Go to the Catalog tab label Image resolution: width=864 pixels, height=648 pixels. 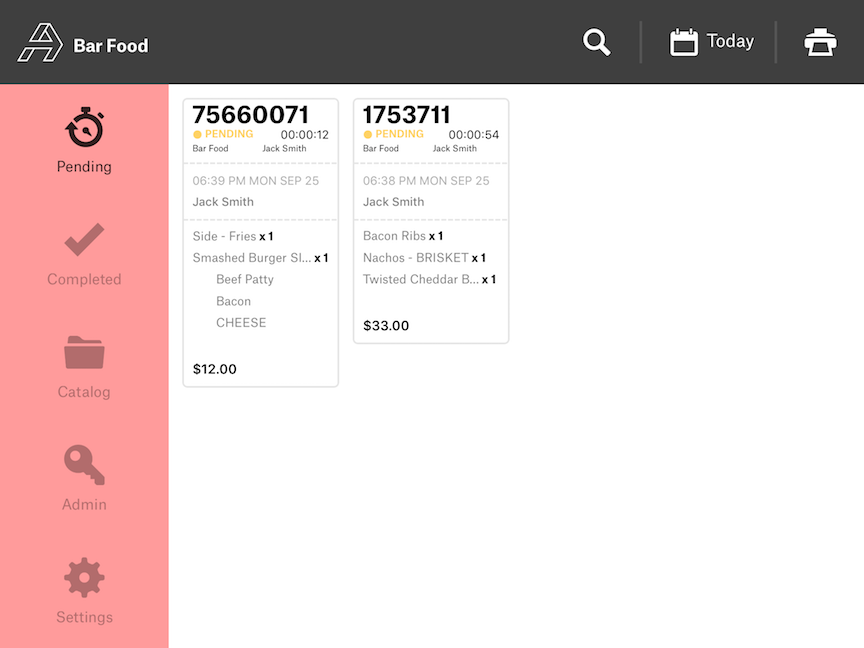(x=84, y=392)
